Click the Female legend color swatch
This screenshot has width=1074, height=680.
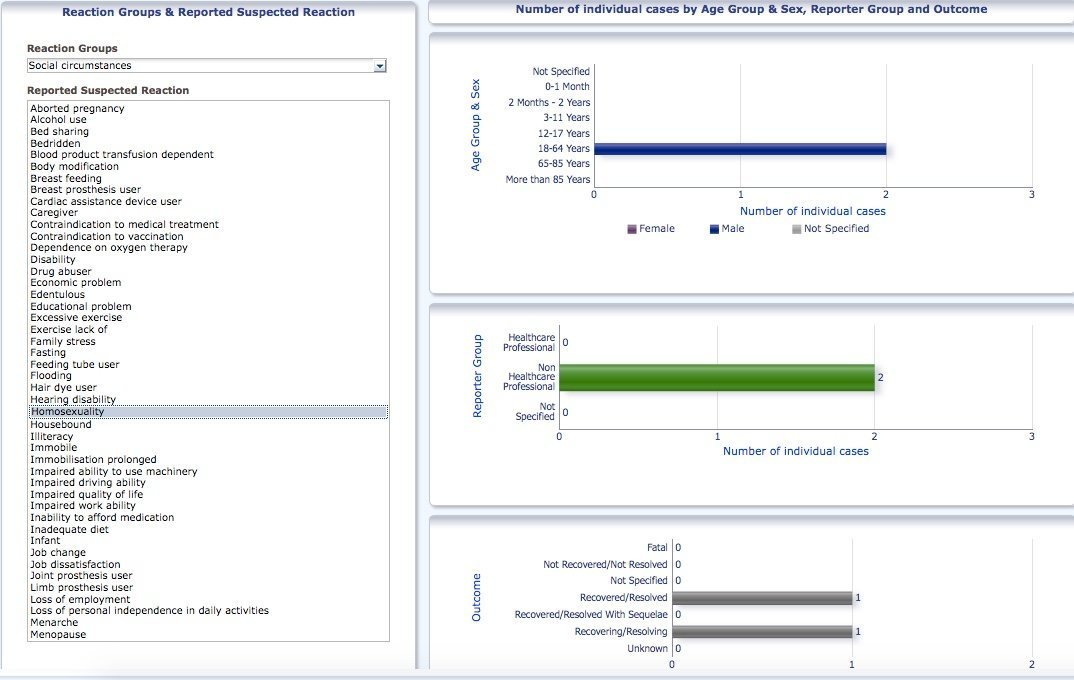click(x=632, y=229)
